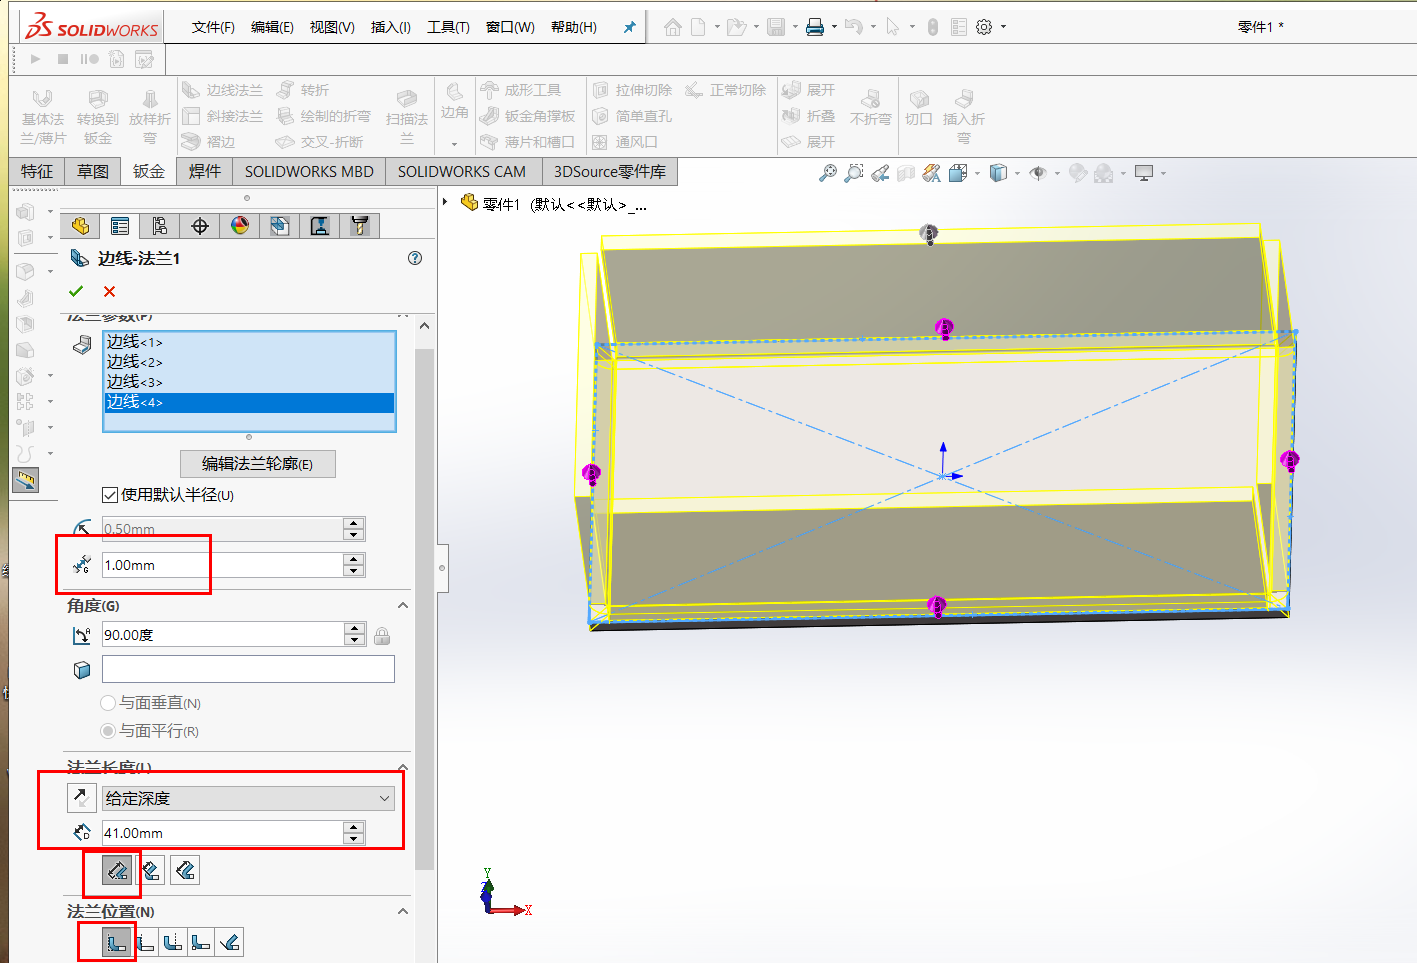This screenshot has height=963, width=1417.
Task: Click the 41.00mm flange length field
Action: click(222, 833)
